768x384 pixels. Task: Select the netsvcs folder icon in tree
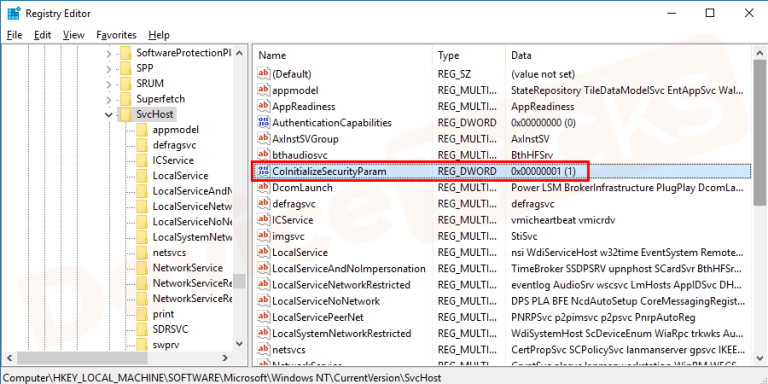point(142,253)
